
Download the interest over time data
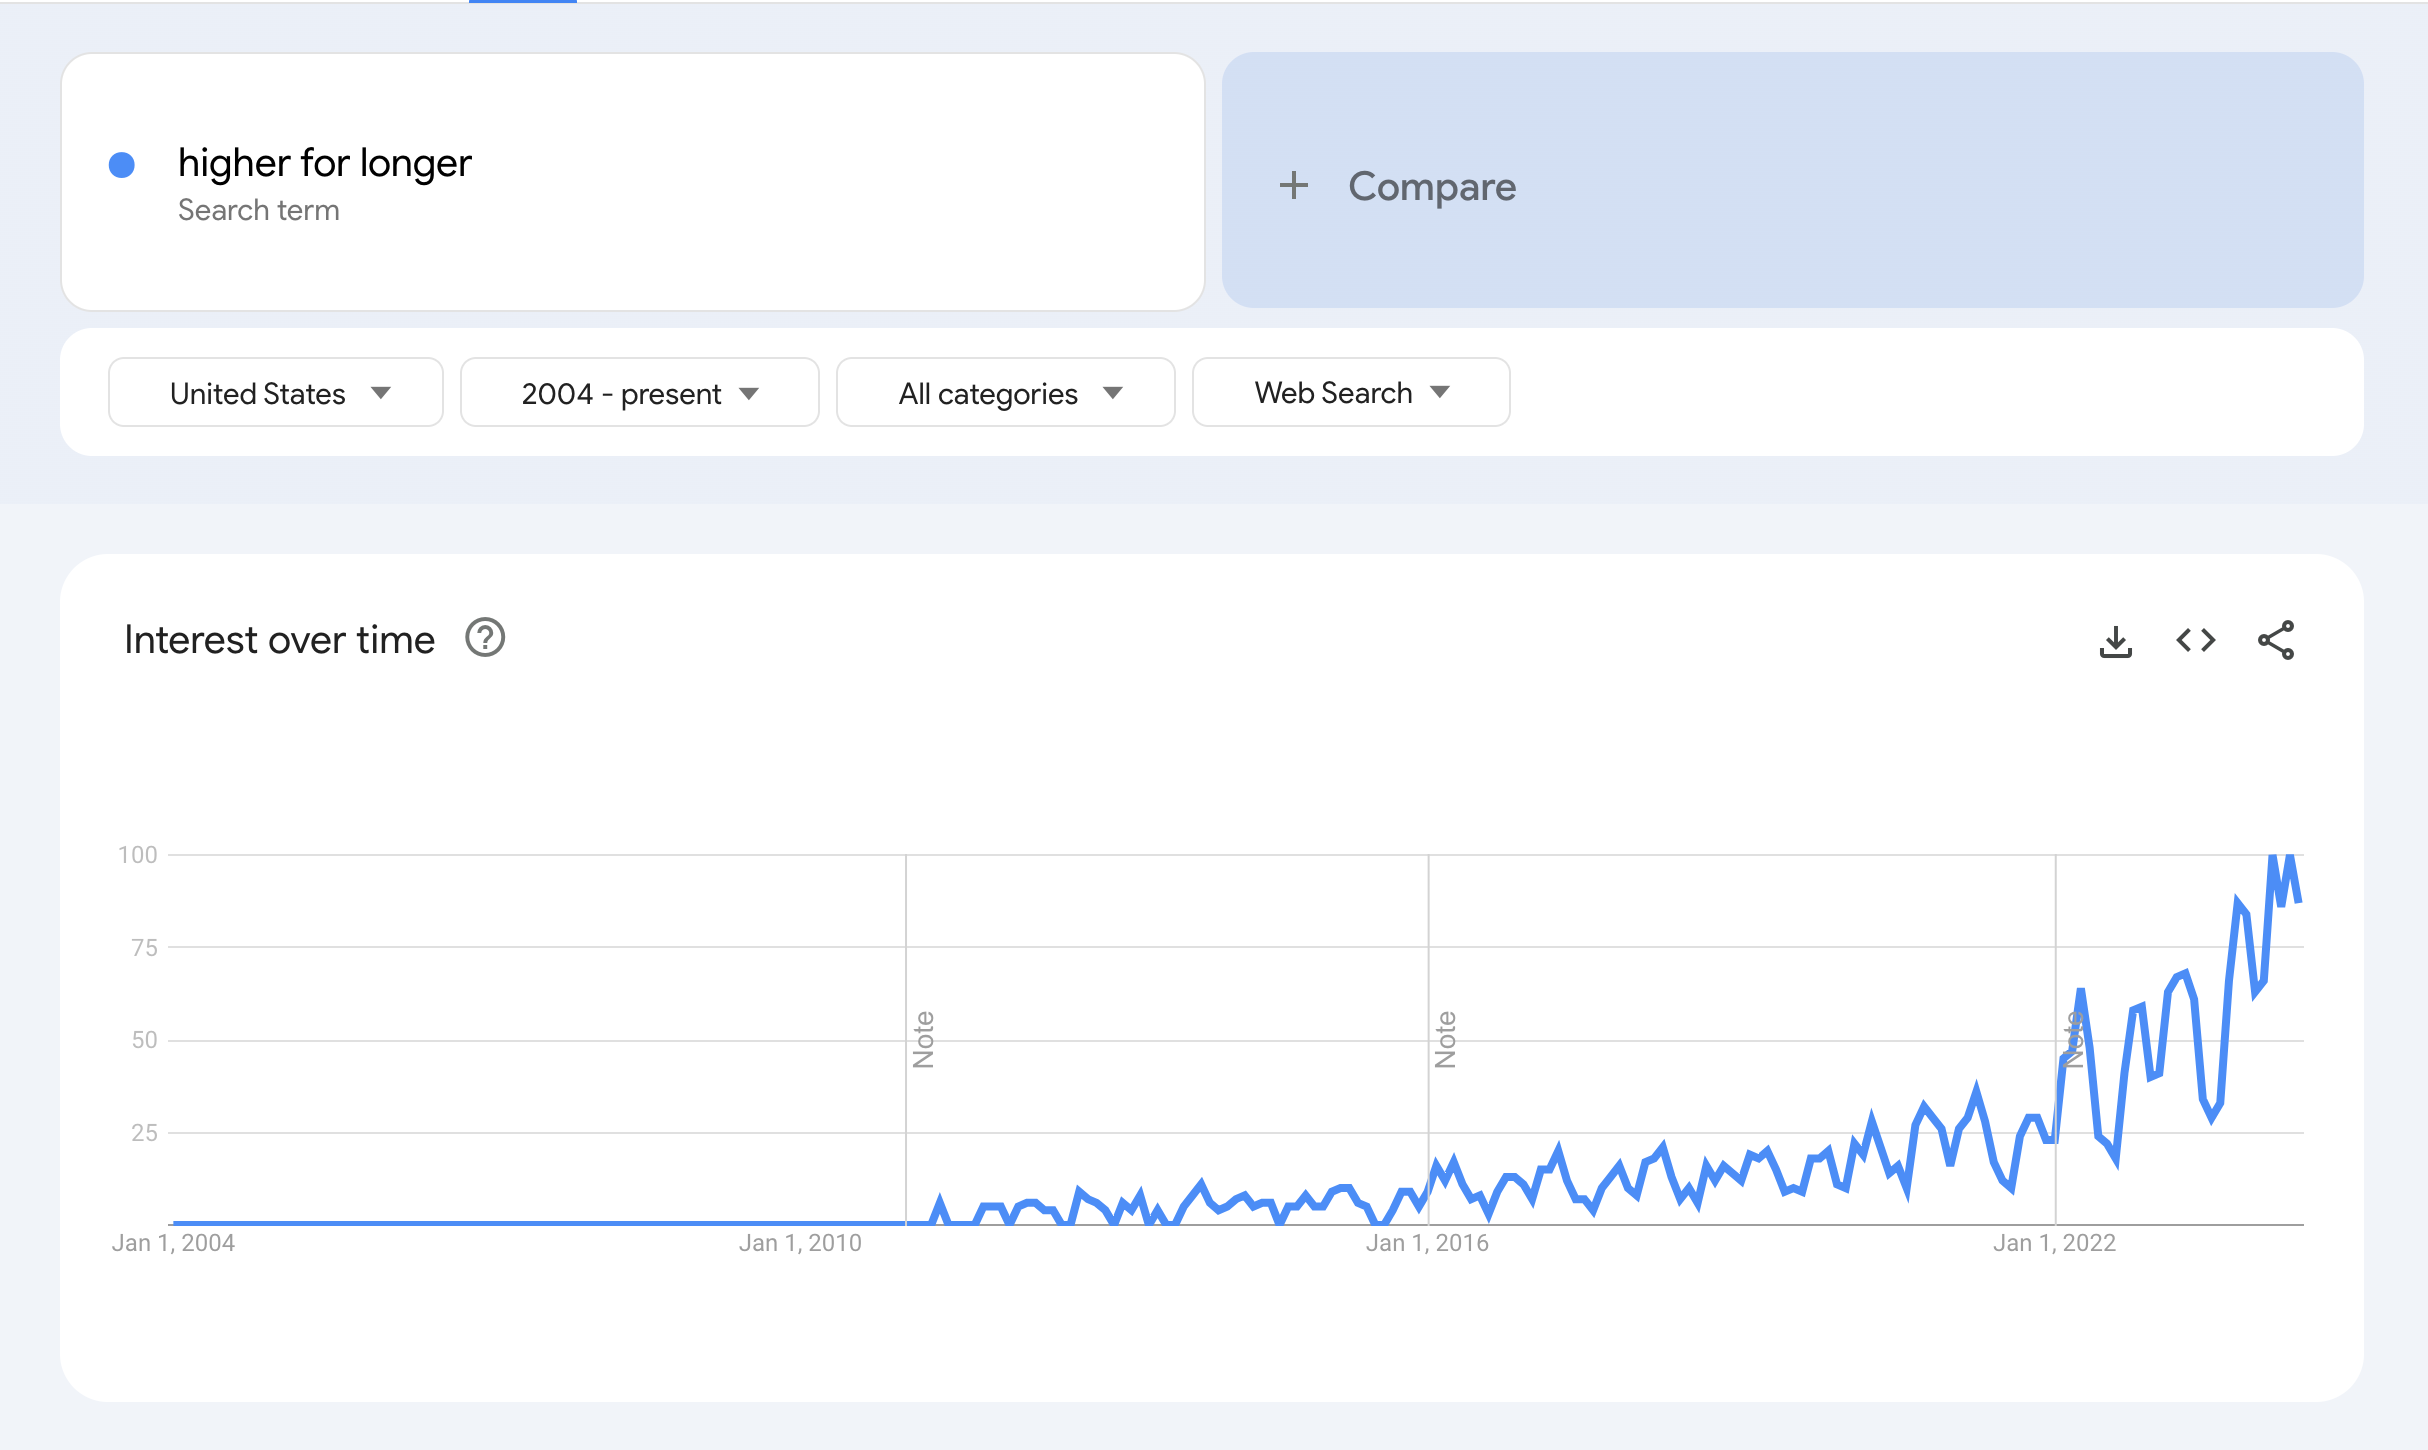[2115, 641]
